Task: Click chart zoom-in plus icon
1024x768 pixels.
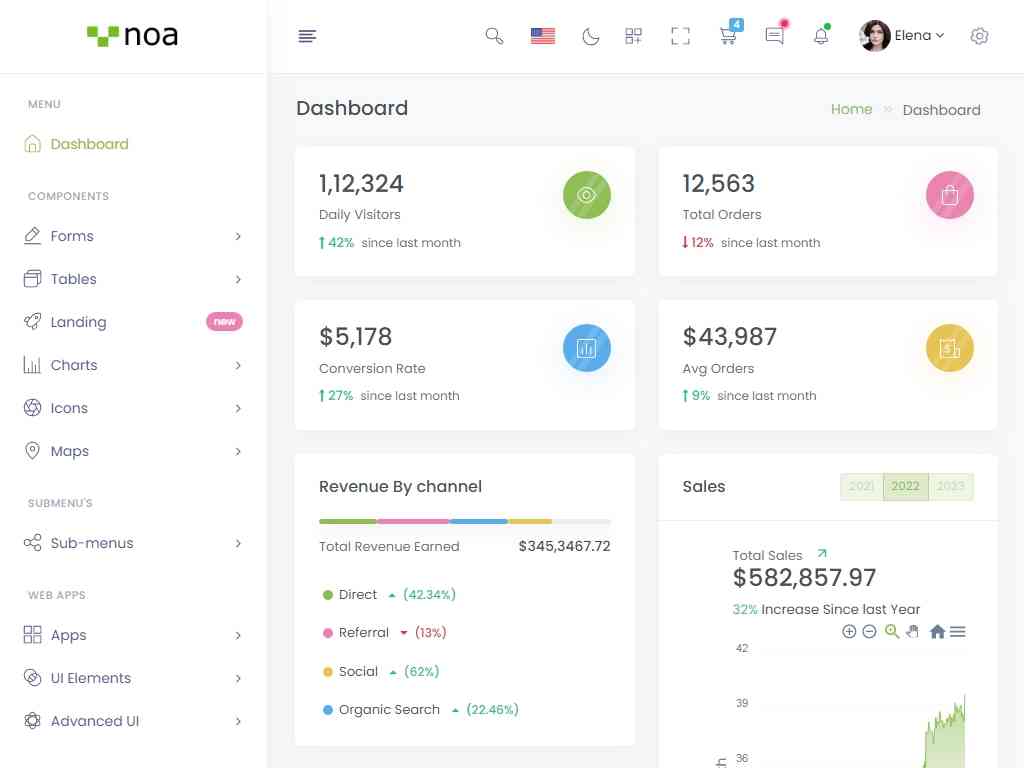Action: (x=849, y=631)
